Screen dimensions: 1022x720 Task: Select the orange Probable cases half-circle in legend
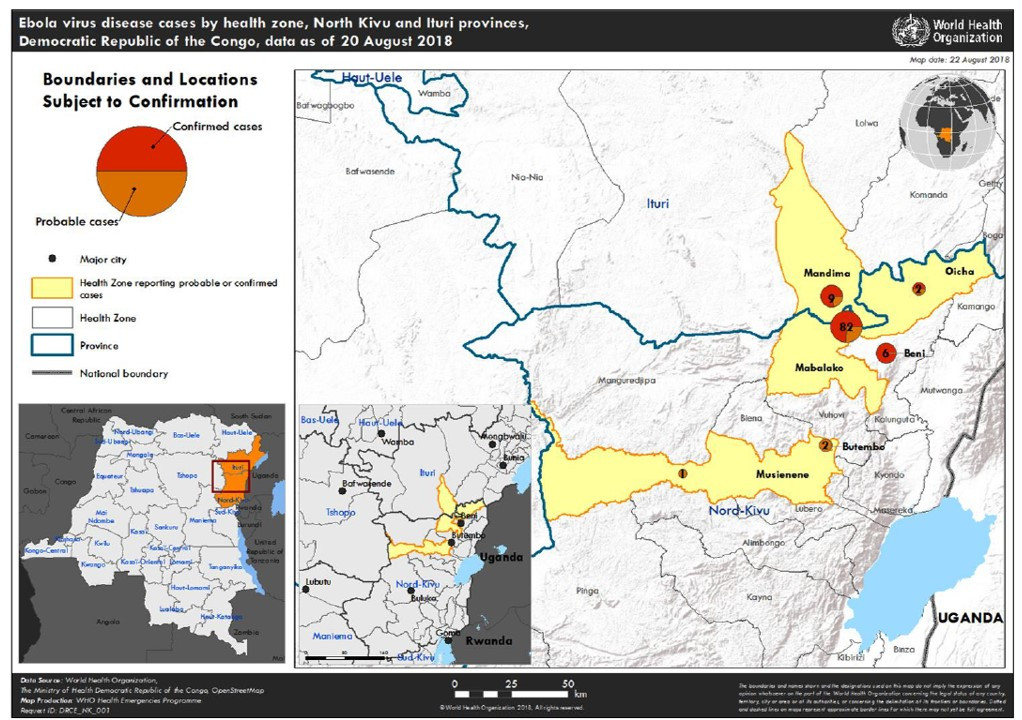coord(142,194)
